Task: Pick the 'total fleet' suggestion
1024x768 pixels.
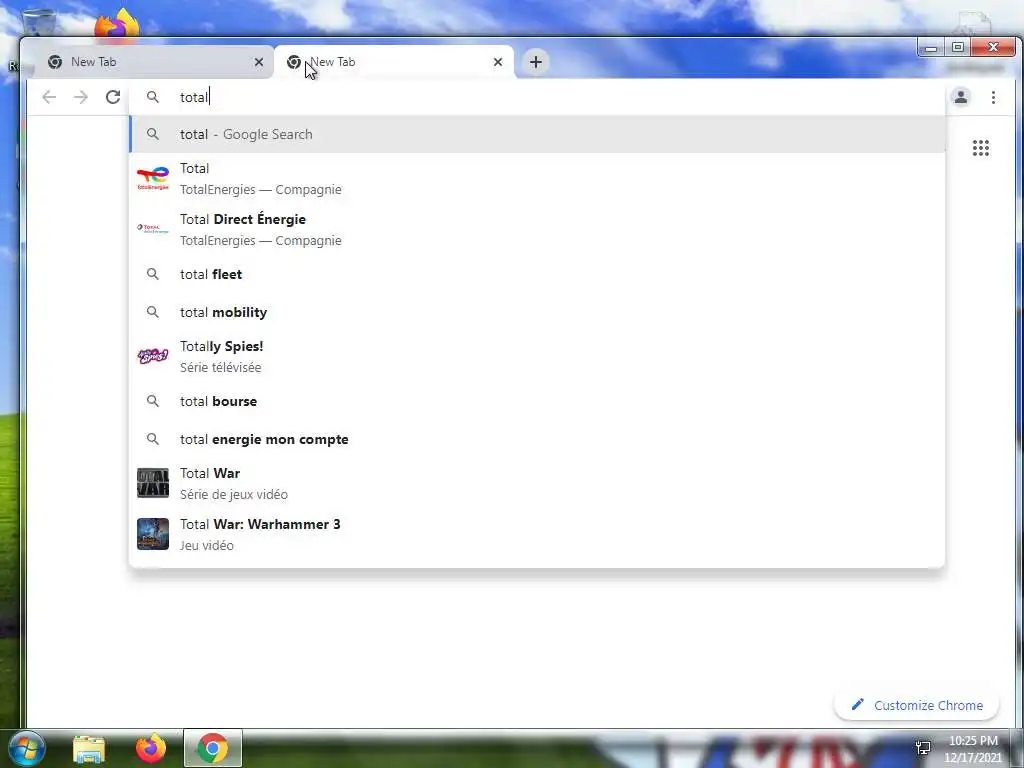Action: (x=537, y=274)
